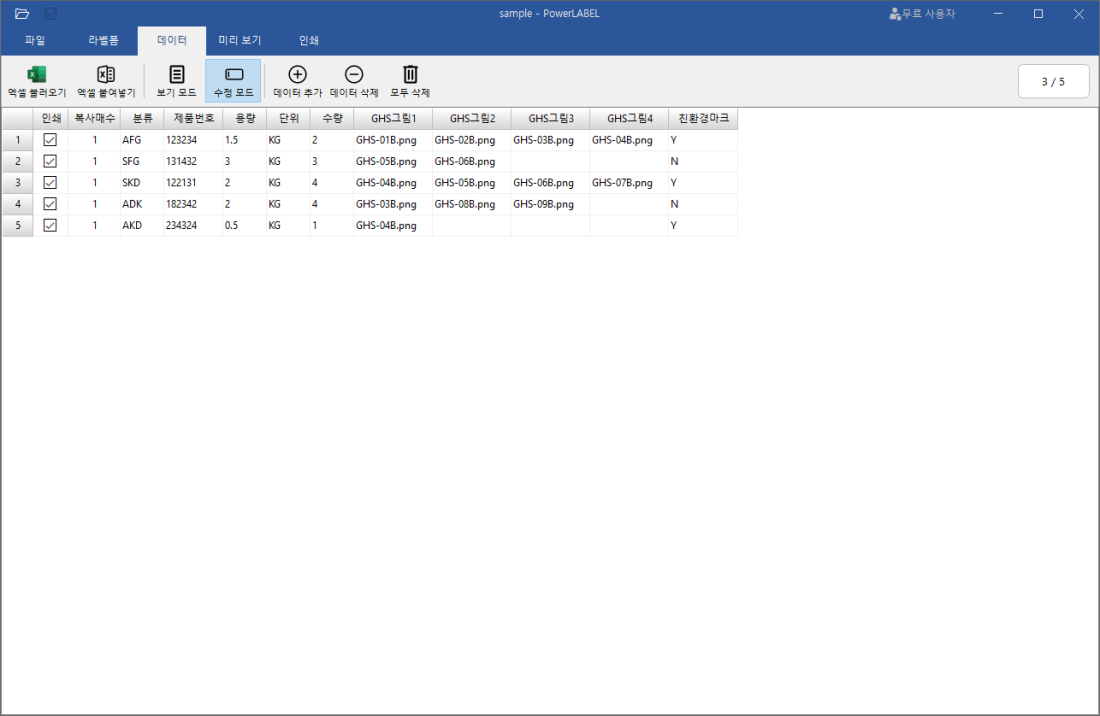The width and height of the screenshot is (1100, 716).
Task: Click the 3 / 5 record counter box
Action: coord(1053,82)
